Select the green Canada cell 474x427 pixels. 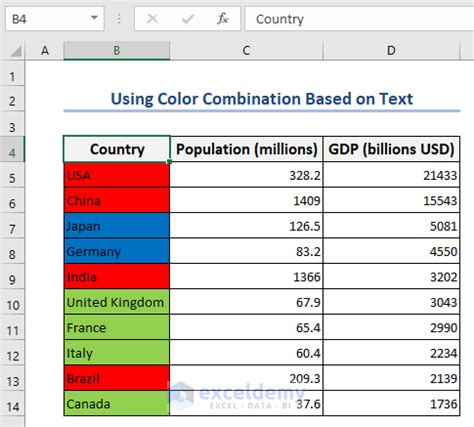click(x=117, y=403)
